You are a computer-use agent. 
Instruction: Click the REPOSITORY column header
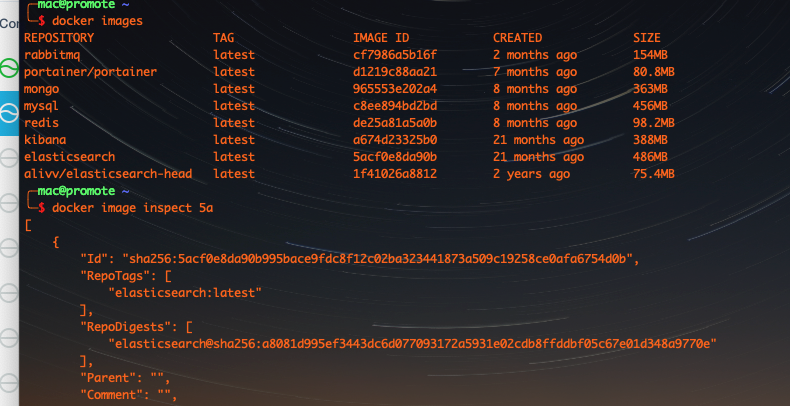[59, 38]
